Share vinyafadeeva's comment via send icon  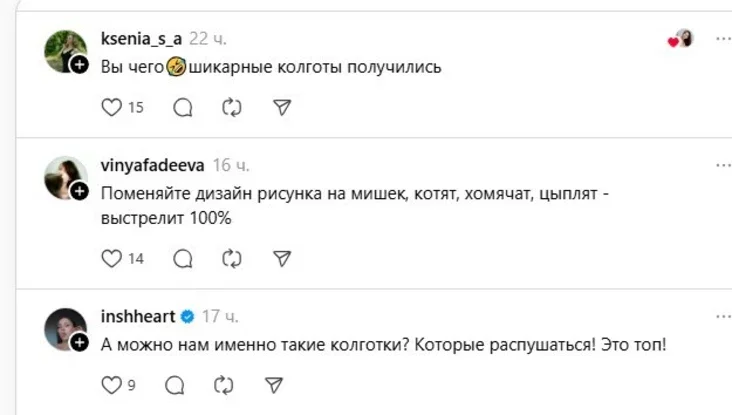[x=282, y=258]
